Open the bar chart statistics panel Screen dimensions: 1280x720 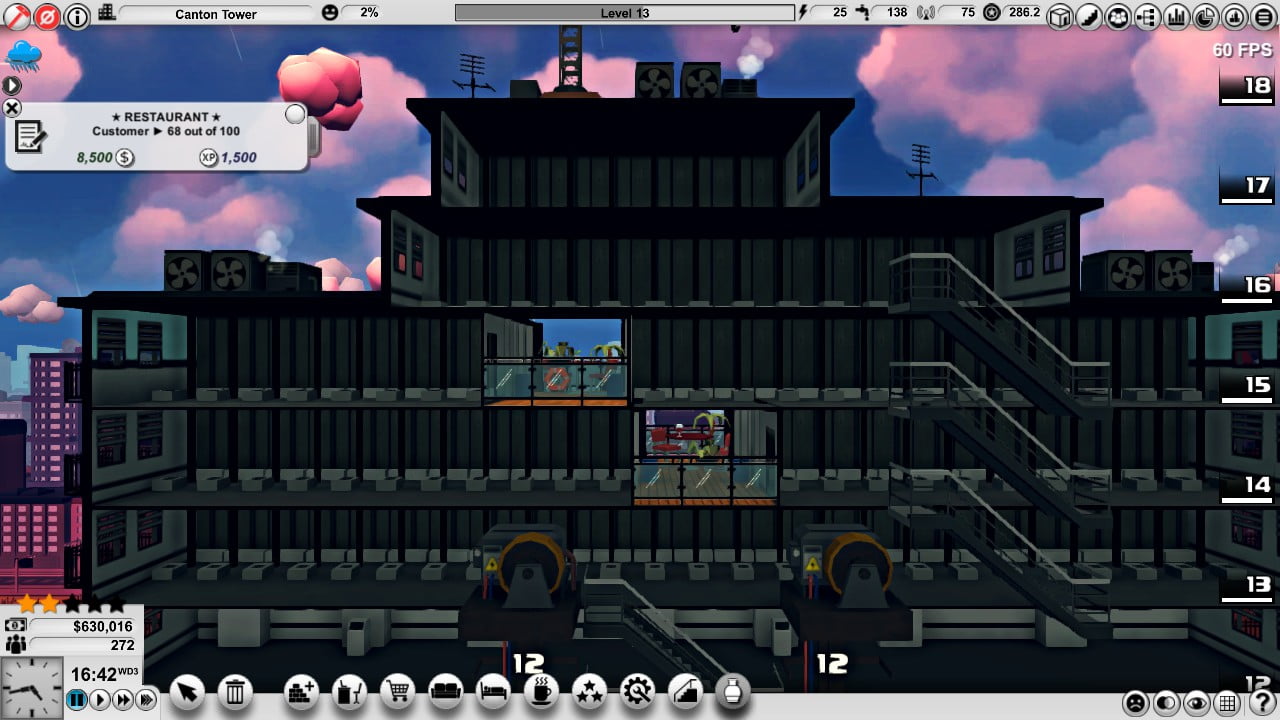point(1177,15)
